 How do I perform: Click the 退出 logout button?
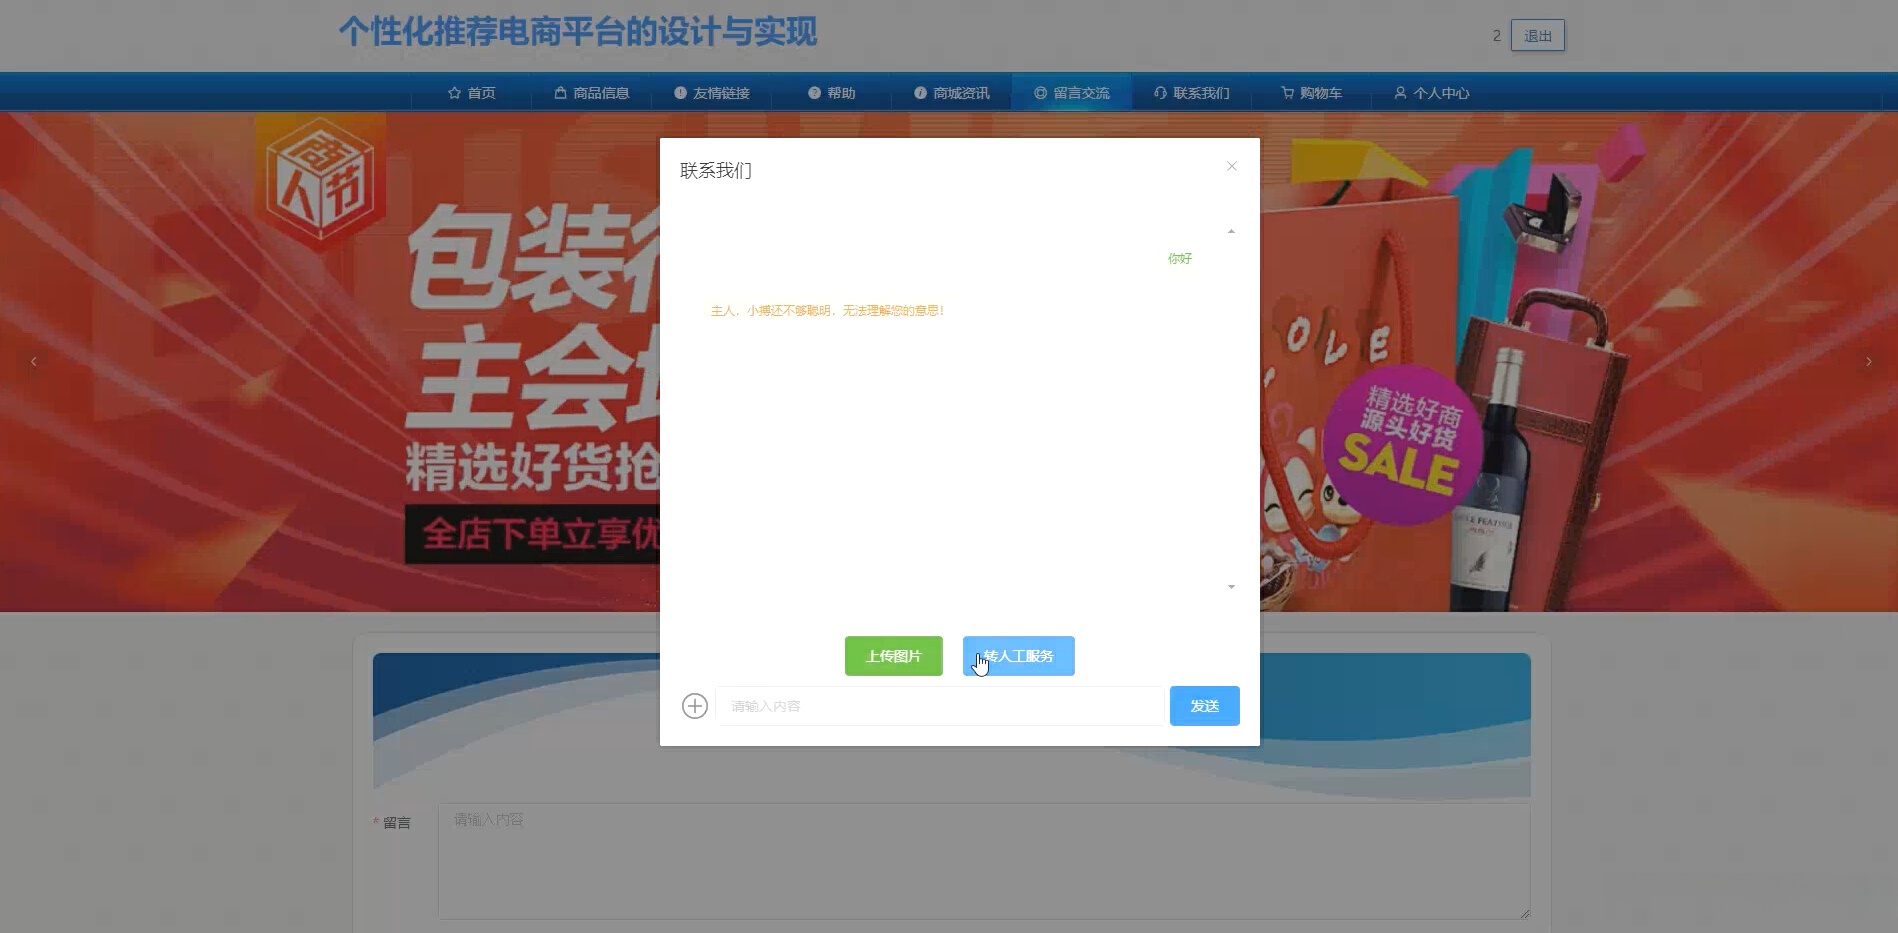coord(1537,34)
